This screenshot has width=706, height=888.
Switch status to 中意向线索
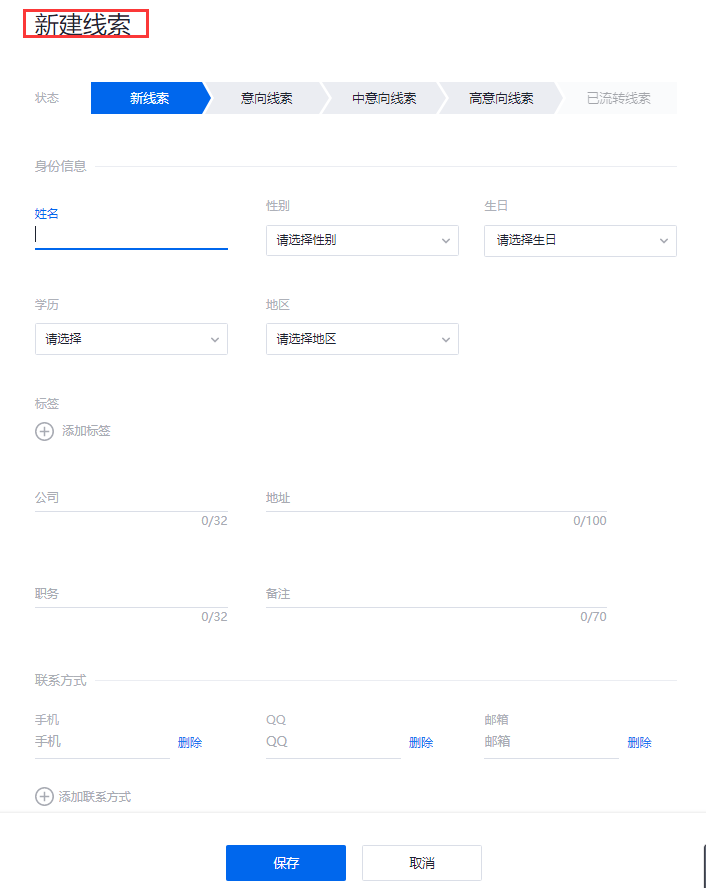click(x=383, y=98)
